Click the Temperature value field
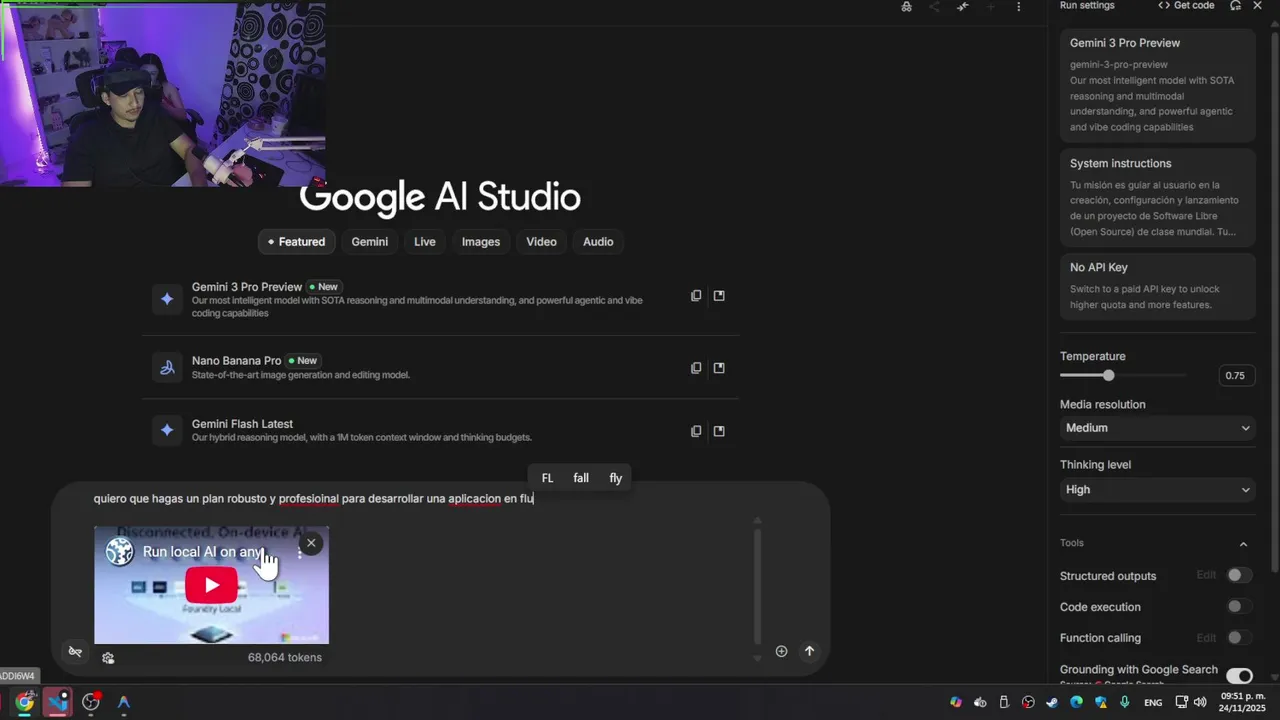The height and width of the screenshot is (720, 1280). tap(1236, 376)
